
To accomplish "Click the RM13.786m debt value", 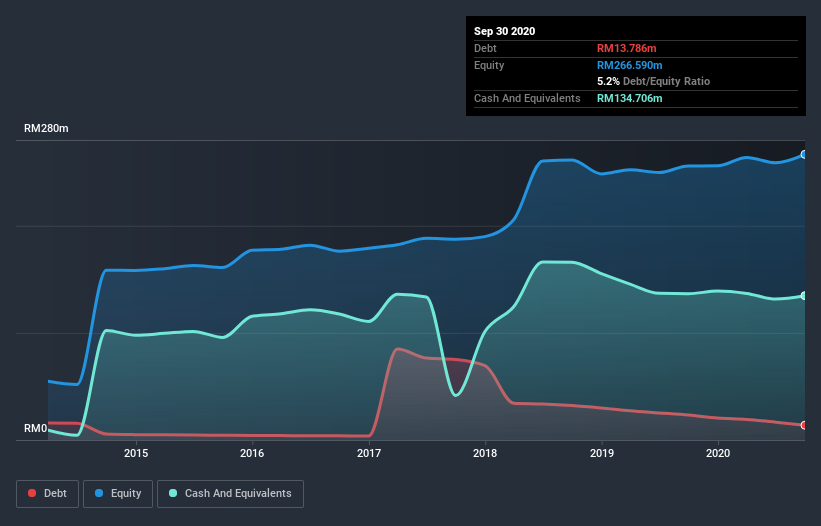I will [x=626, y=48].
